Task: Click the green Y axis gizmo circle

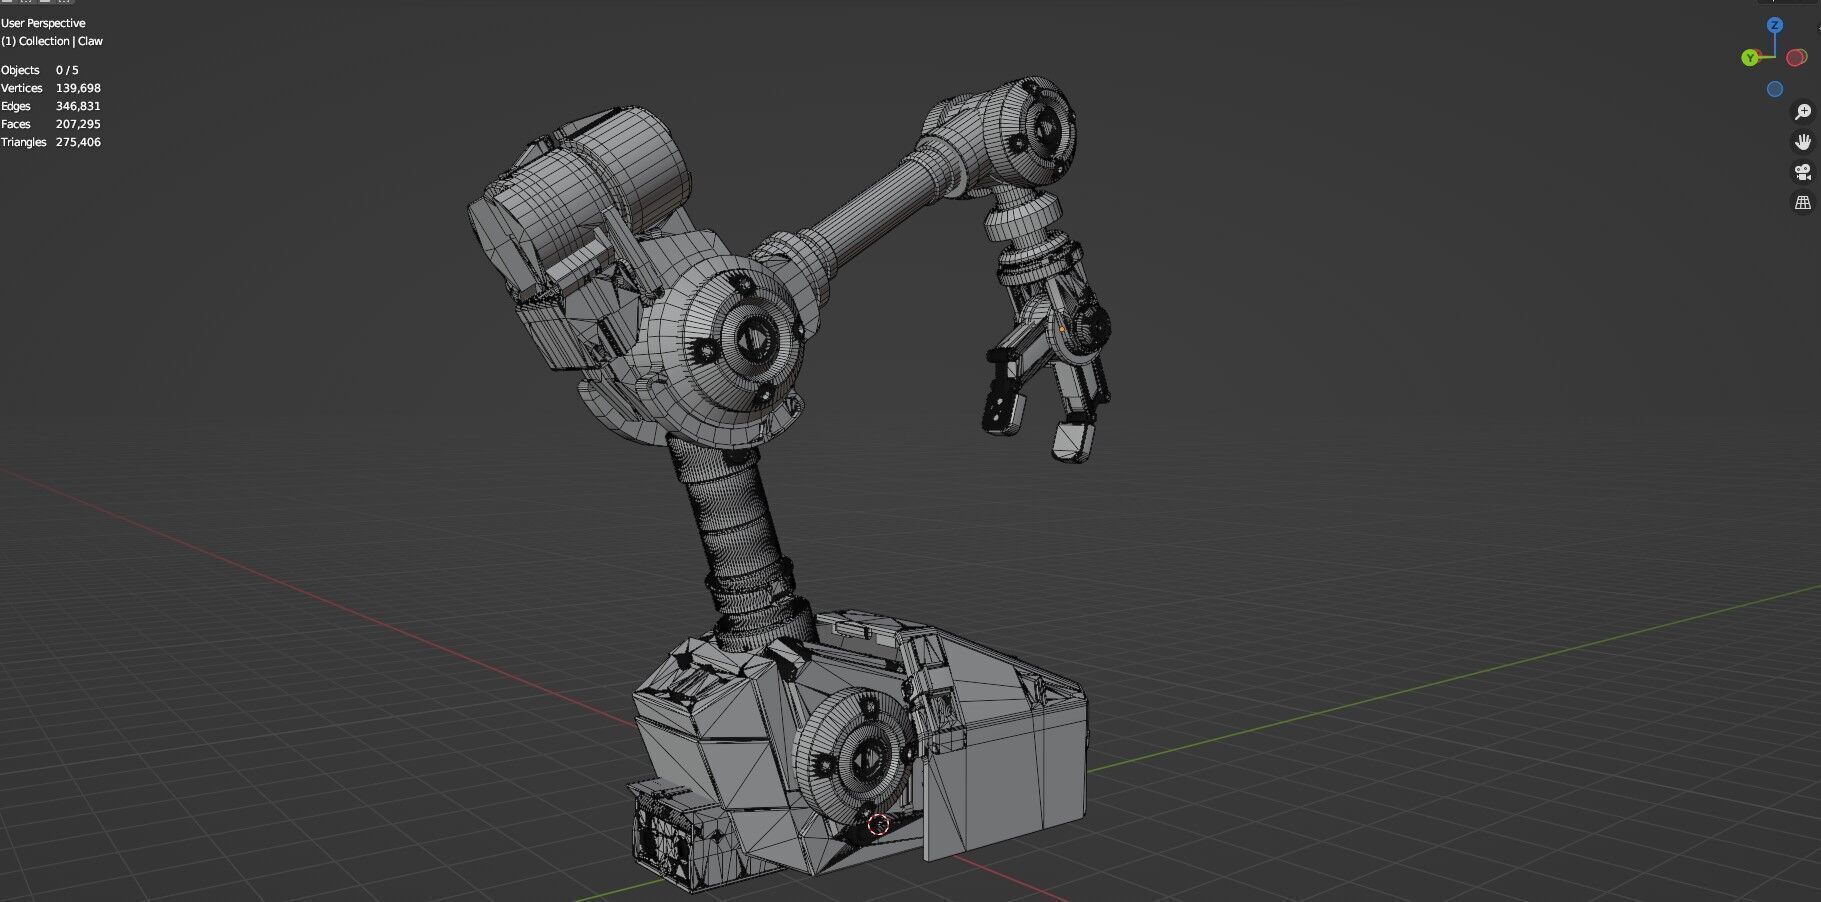Action: 1750,58
